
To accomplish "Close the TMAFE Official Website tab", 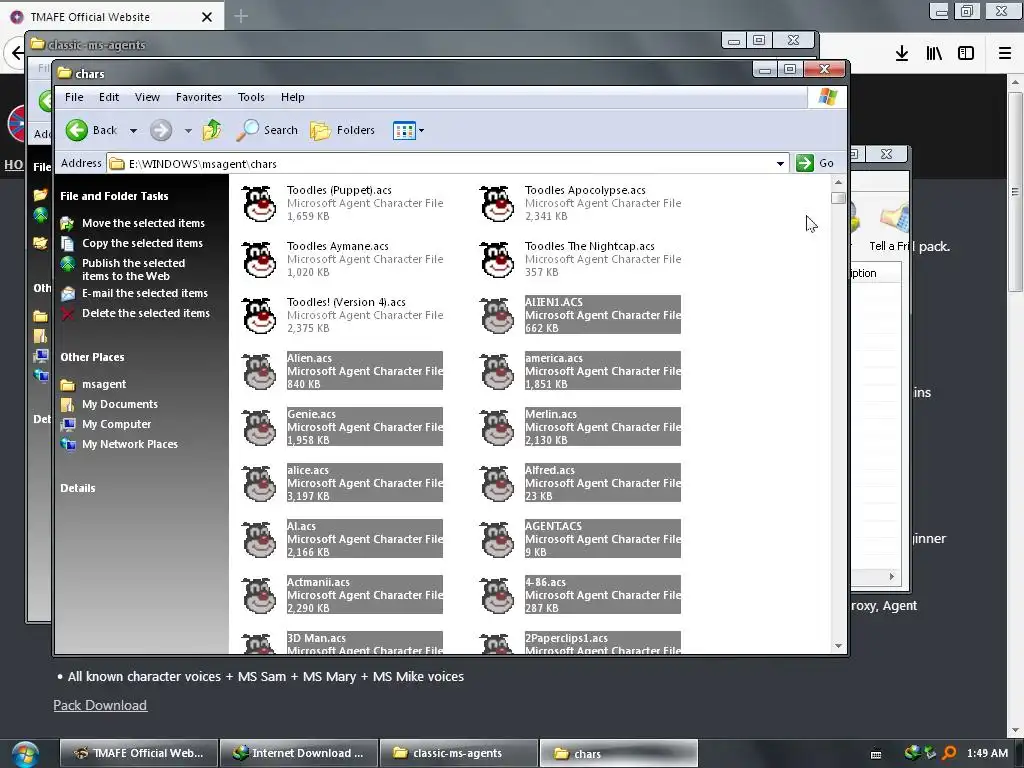I will [206, 17].
